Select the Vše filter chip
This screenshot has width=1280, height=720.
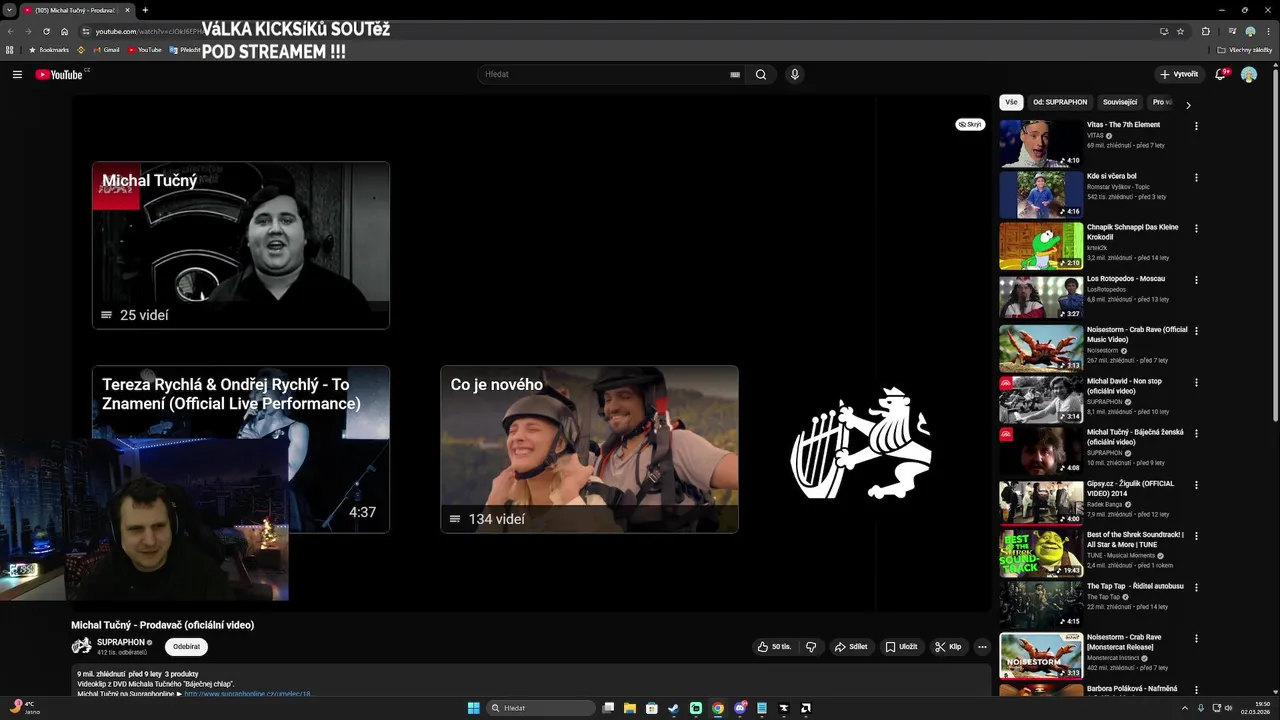pos(1011,102)
